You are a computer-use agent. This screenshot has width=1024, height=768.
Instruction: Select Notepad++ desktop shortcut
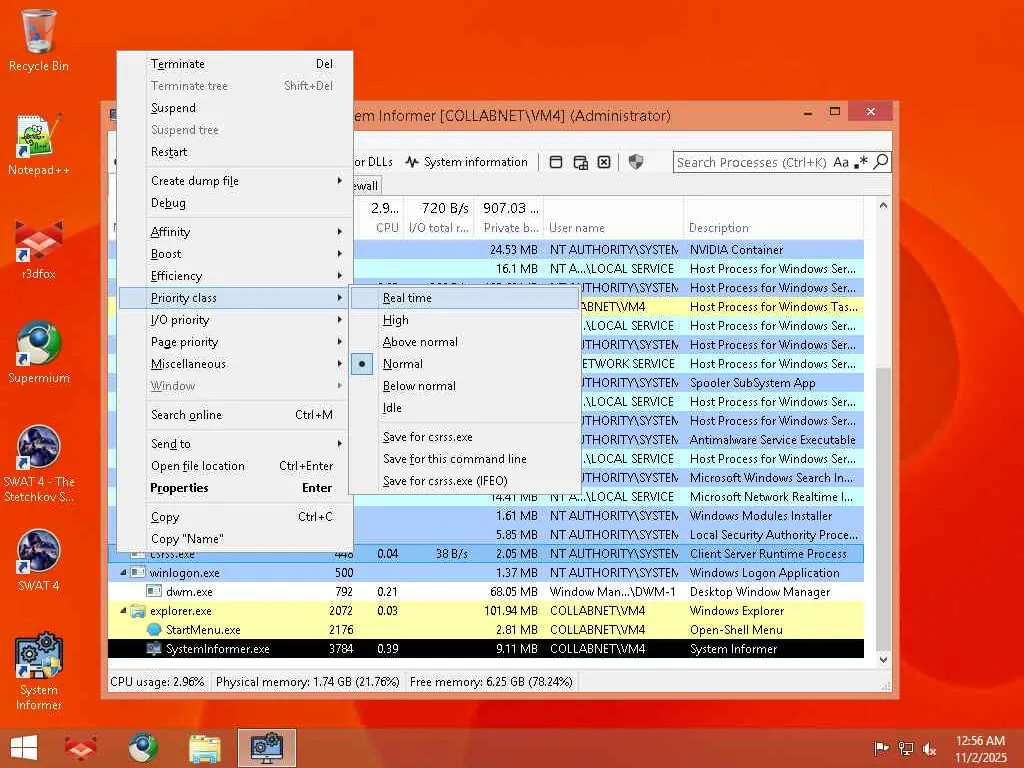tap(39, 144)
